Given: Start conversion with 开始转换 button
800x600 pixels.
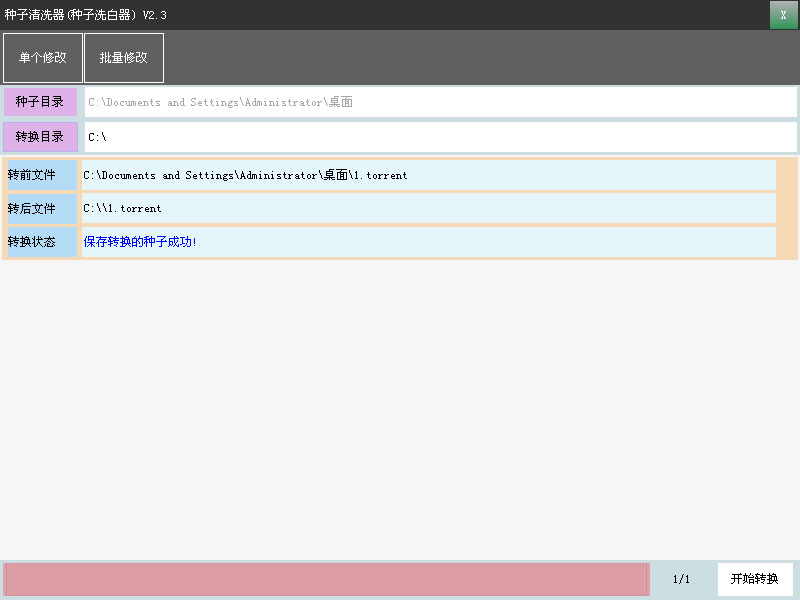Looking at the screenshot, I should [x=755, y=579].
